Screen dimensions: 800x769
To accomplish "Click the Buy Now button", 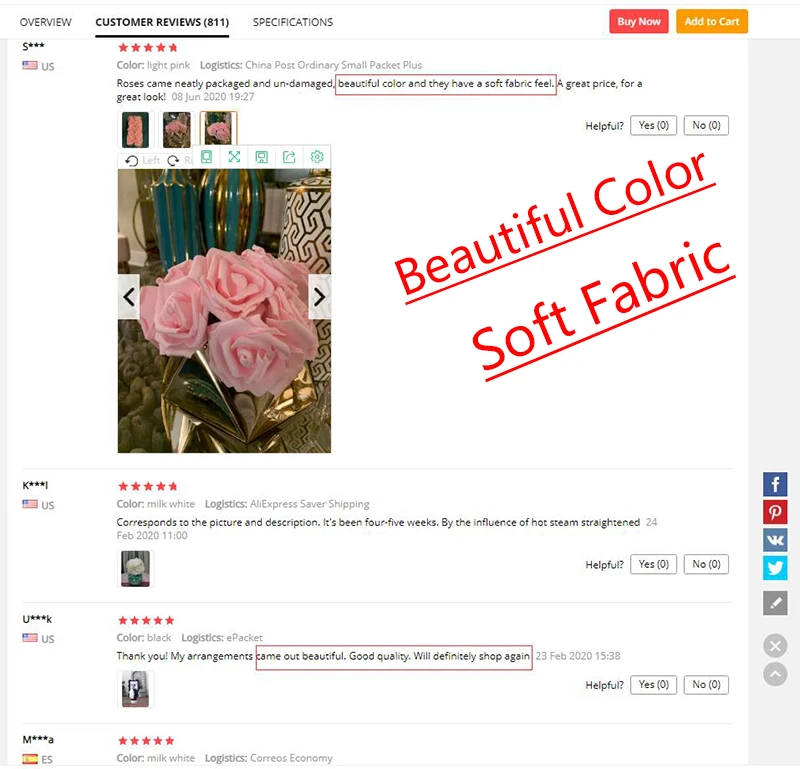I will point(639,21).
